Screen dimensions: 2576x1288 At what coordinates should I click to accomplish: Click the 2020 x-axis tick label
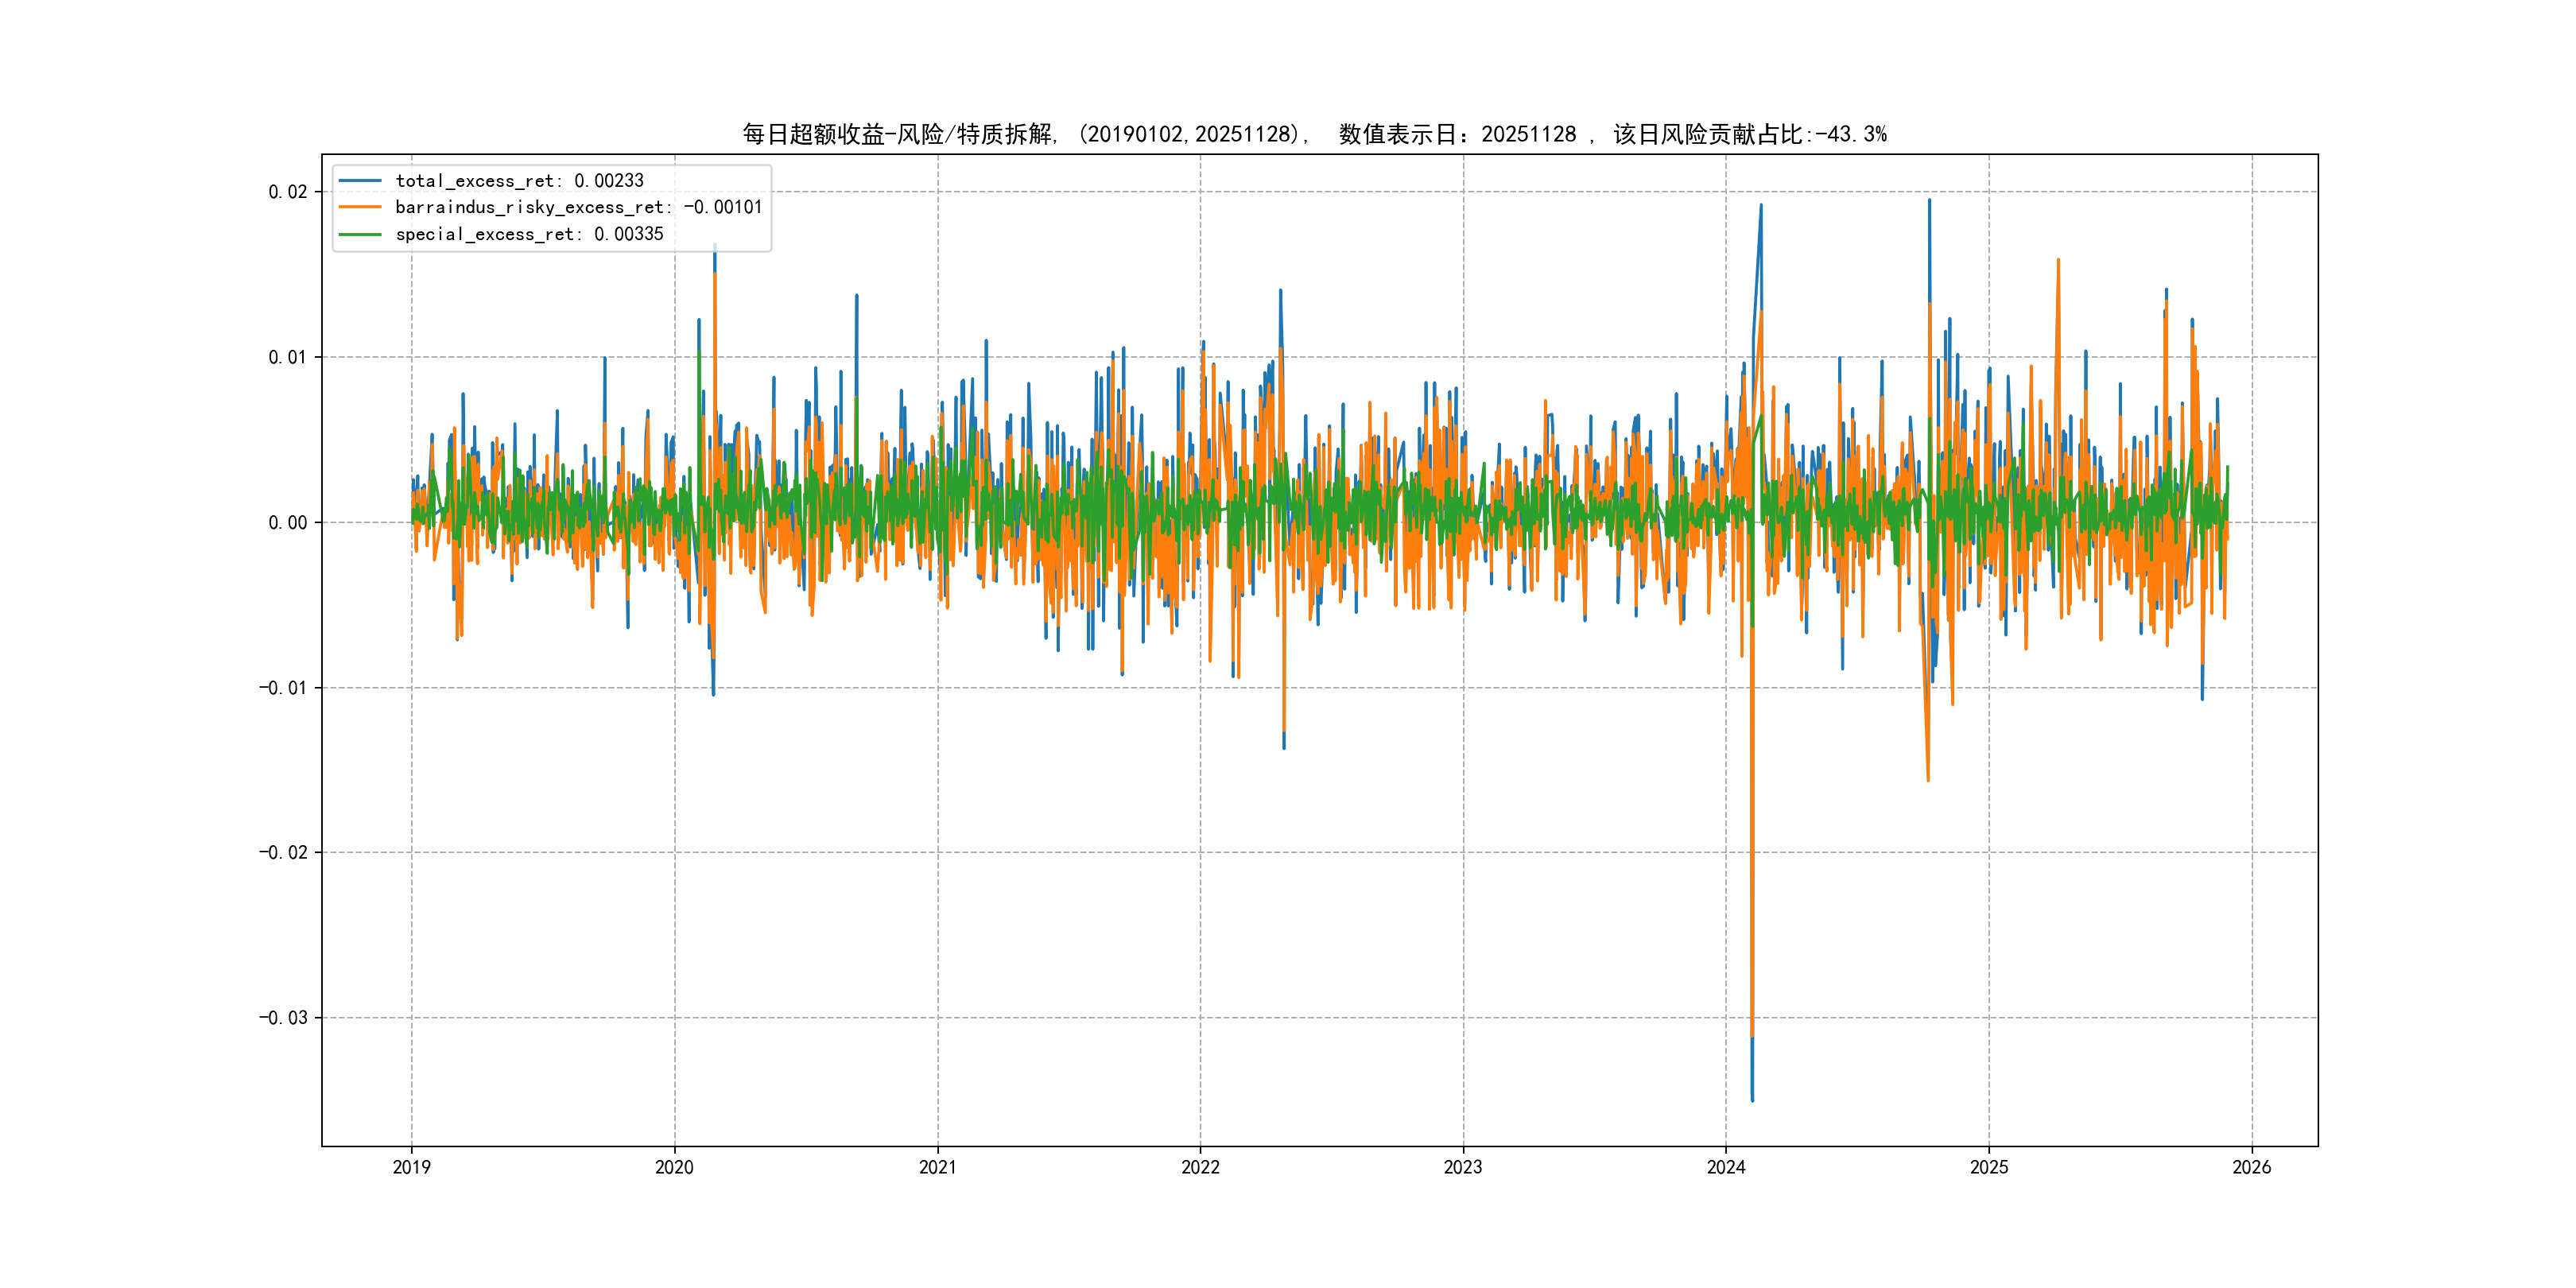coord(674,1167)
